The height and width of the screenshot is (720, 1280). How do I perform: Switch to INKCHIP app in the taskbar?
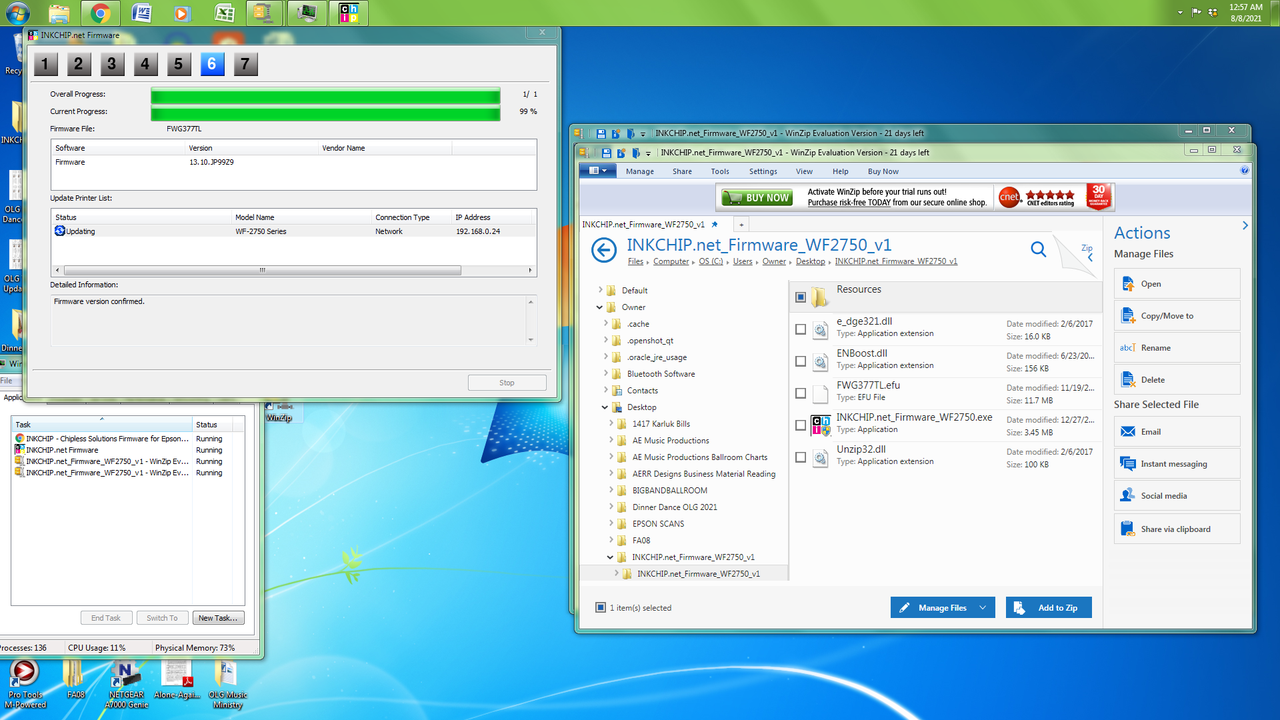(348, 13)
